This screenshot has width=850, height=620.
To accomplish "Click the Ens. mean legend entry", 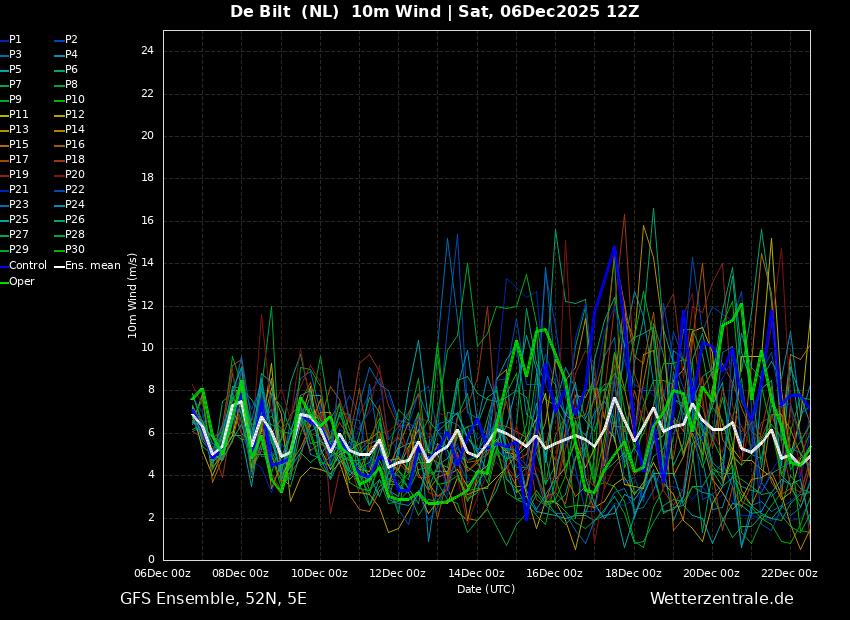I will coord(92,266).
